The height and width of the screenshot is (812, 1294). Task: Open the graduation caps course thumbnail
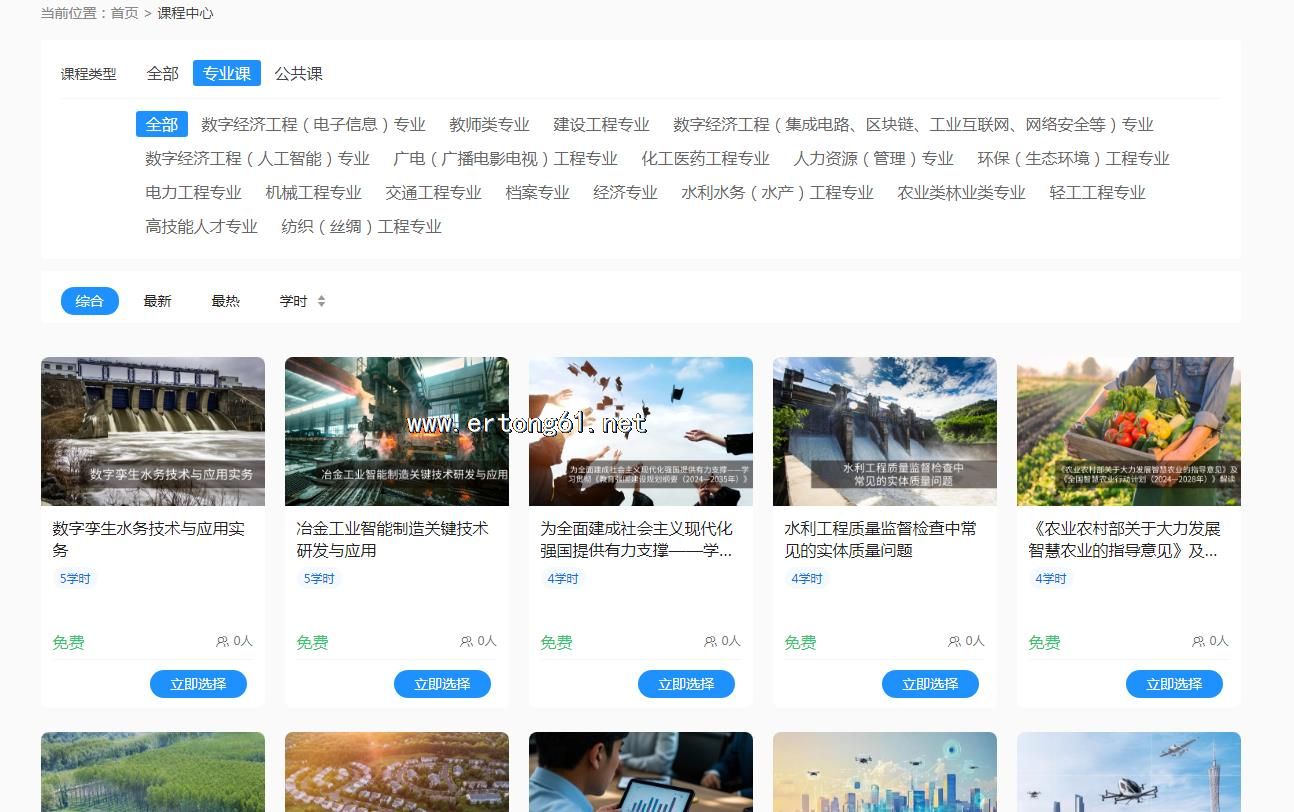(640, 431)
